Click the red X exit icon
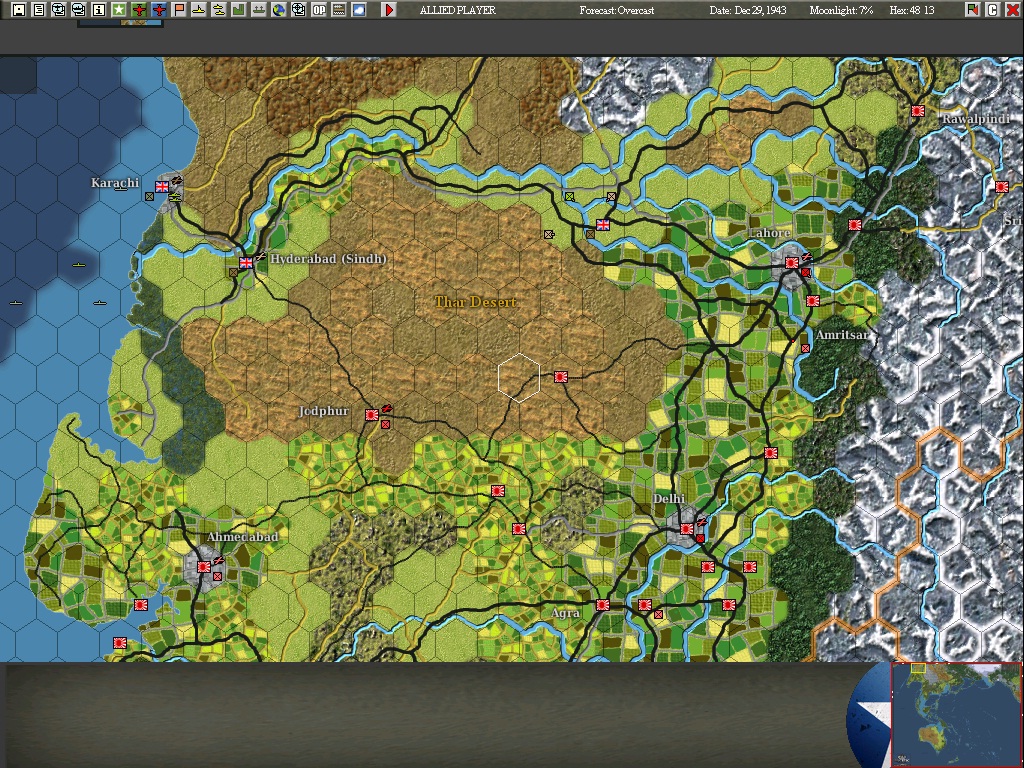 [x=1012, y=10]
